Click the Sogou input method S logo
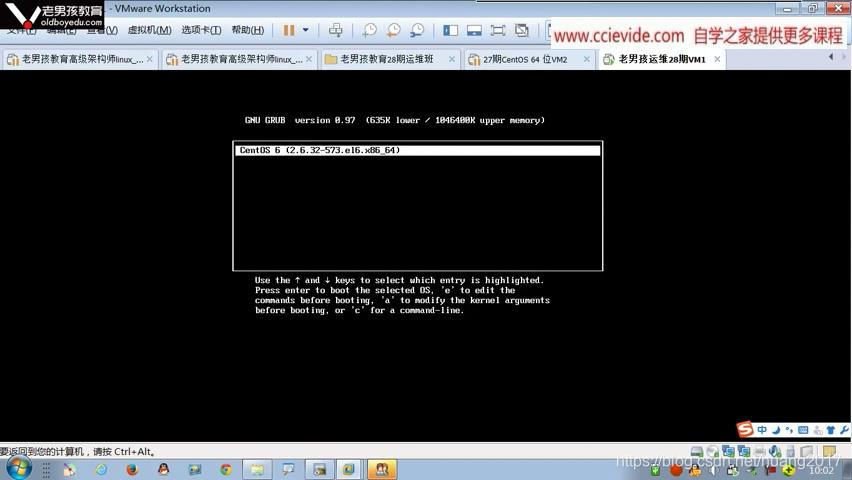 point(746,429)
